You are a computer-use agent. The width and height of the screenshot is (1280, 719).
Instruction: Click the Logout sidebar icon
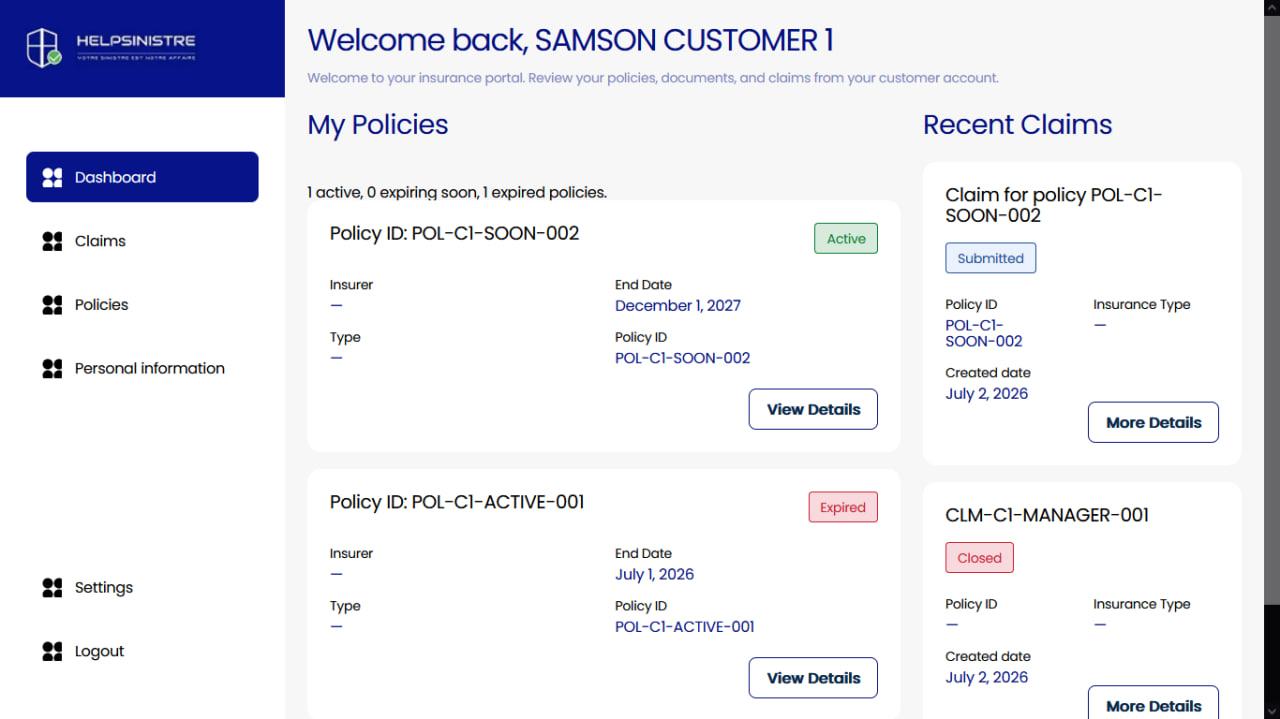point(52,652)
